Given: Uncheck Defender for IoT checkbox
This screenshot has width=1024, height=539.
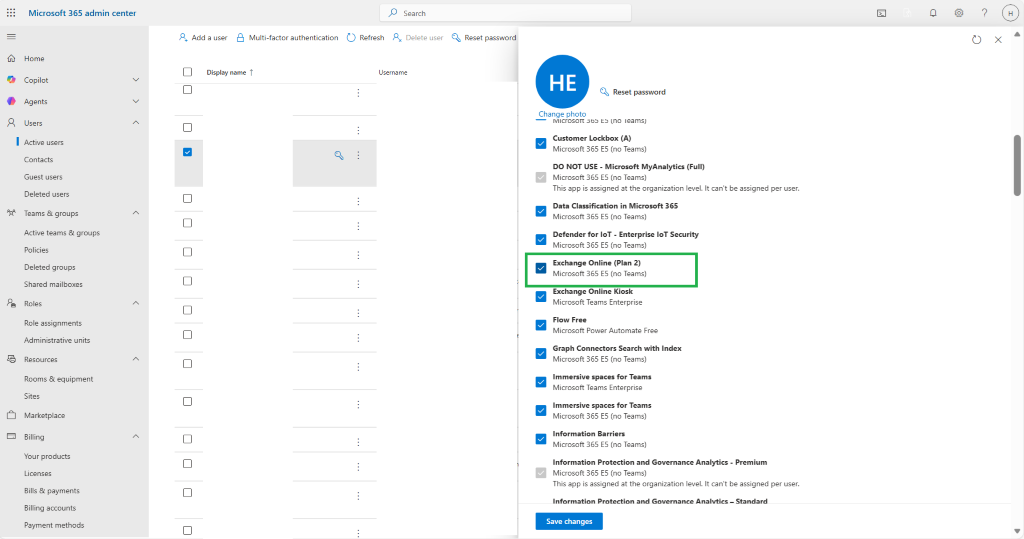Looking at the screenshot, I should (541, 239).
